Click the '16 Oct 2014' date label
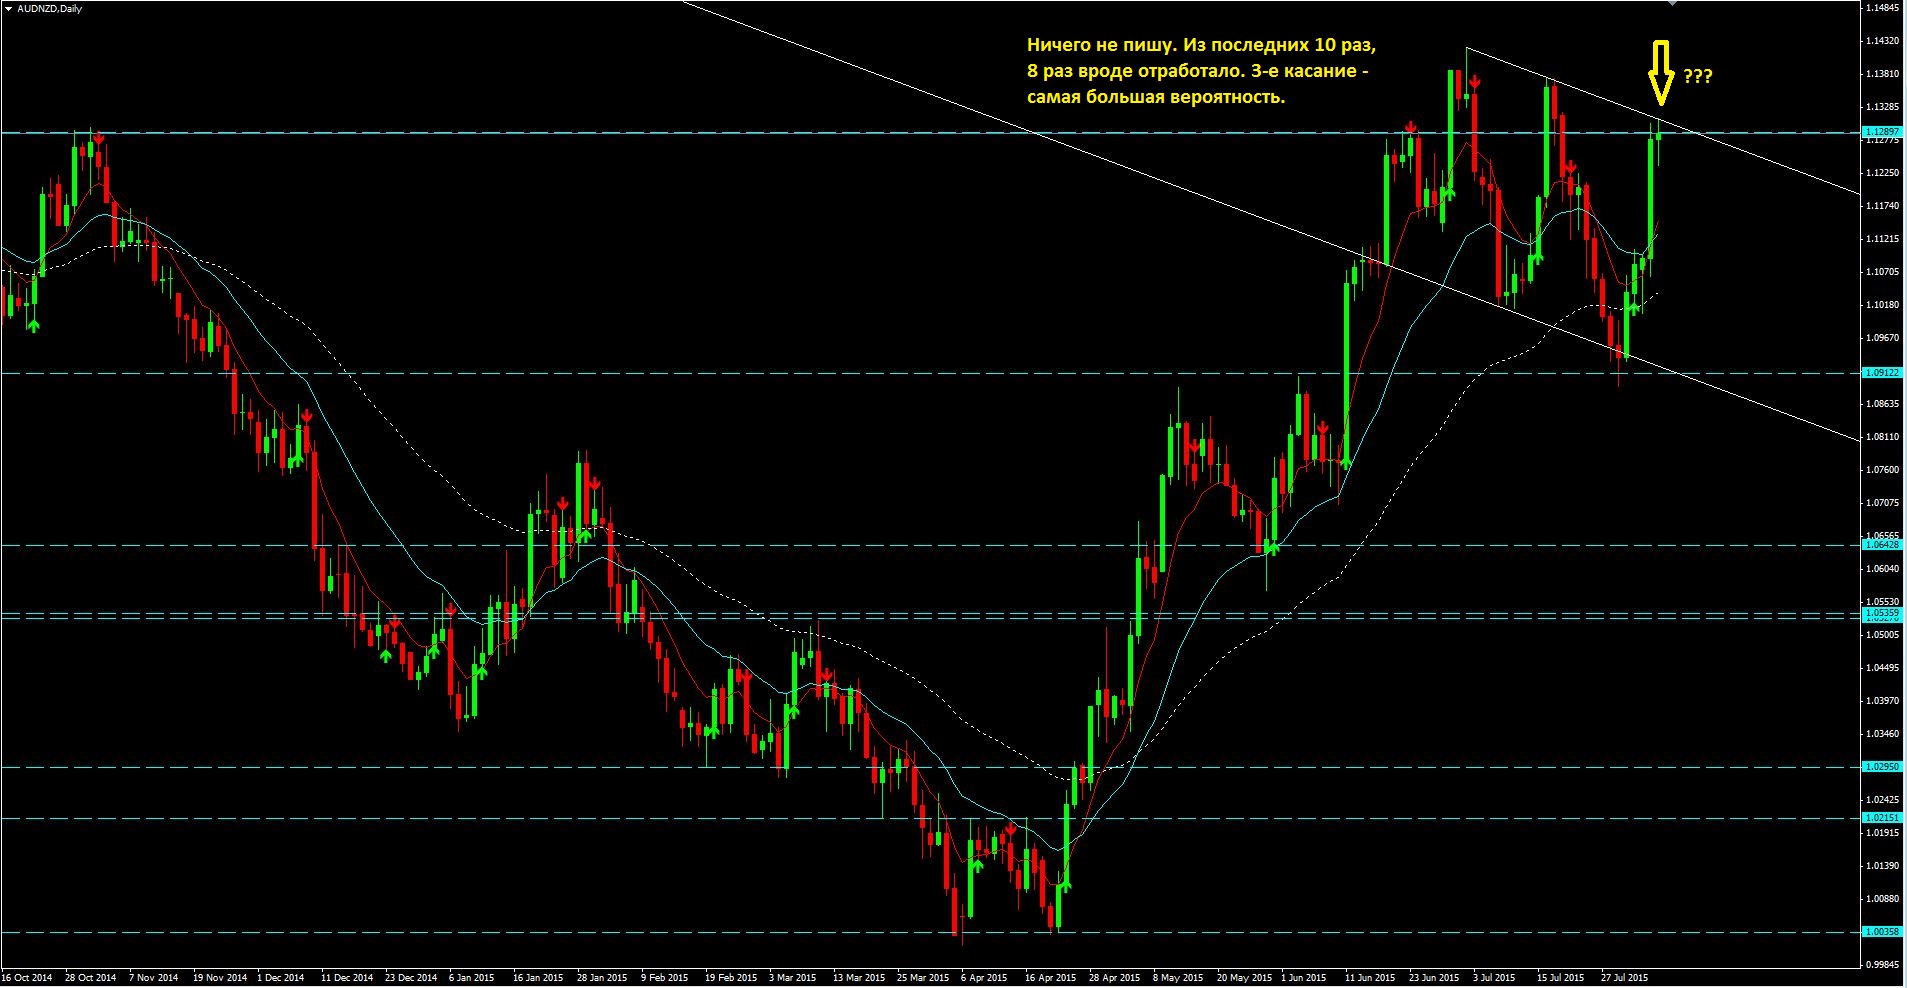The height and width of the screenshot is (988, 1907). (27, 978)
